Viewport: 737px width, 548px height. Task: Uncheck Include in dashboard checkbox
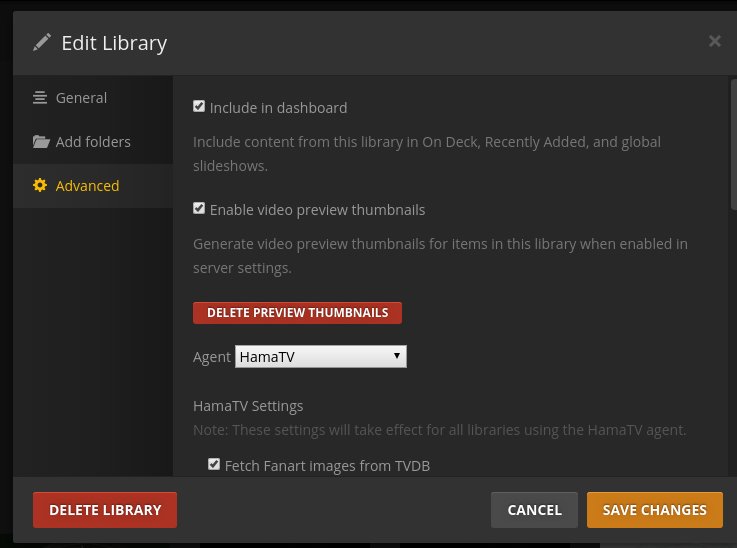199,106
